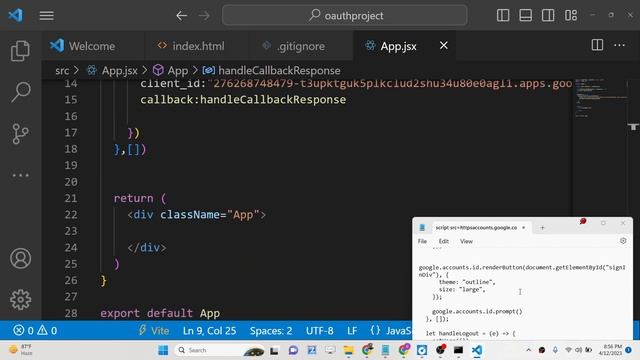Image resolution: width=640 pixels, height=360 pixels.
Task: Click line number 21 in the gutter
Action: [x=71, y=198]
